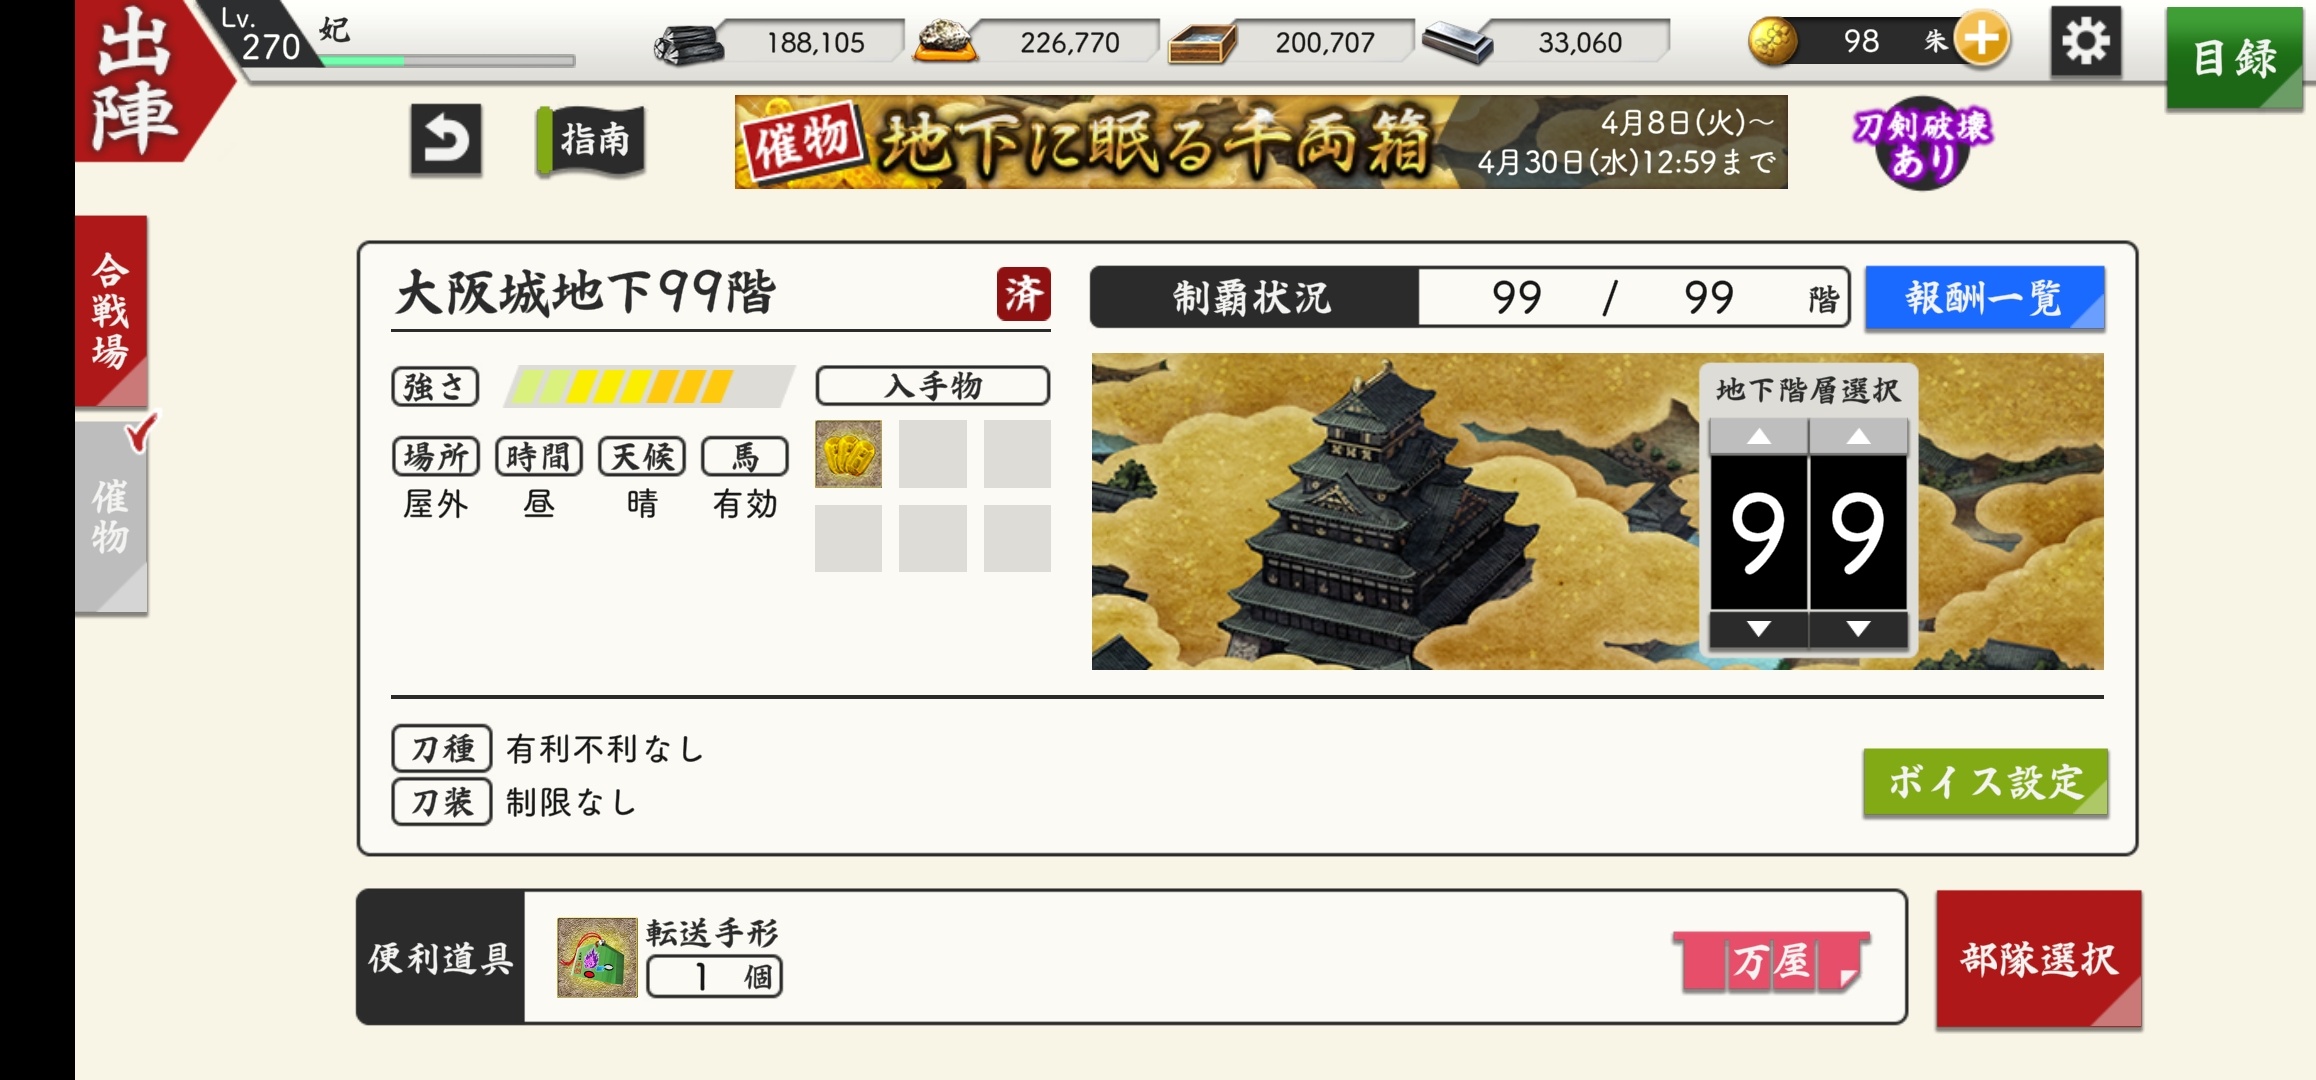Select the koban gold reward item icon
Screen dimensions: 2316x1080
(848, 454)
